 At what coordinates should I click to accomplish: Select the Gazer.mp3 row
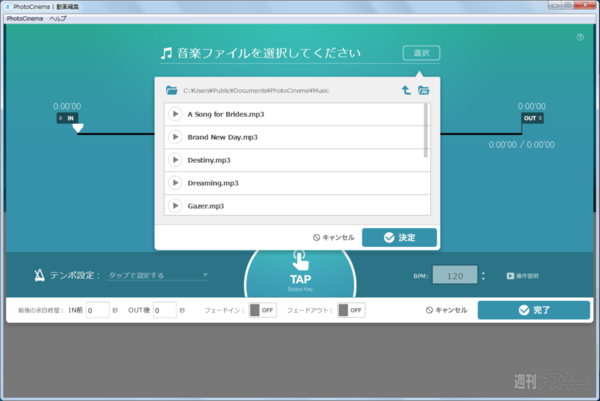pyautogui.click(x=297, y=205)
